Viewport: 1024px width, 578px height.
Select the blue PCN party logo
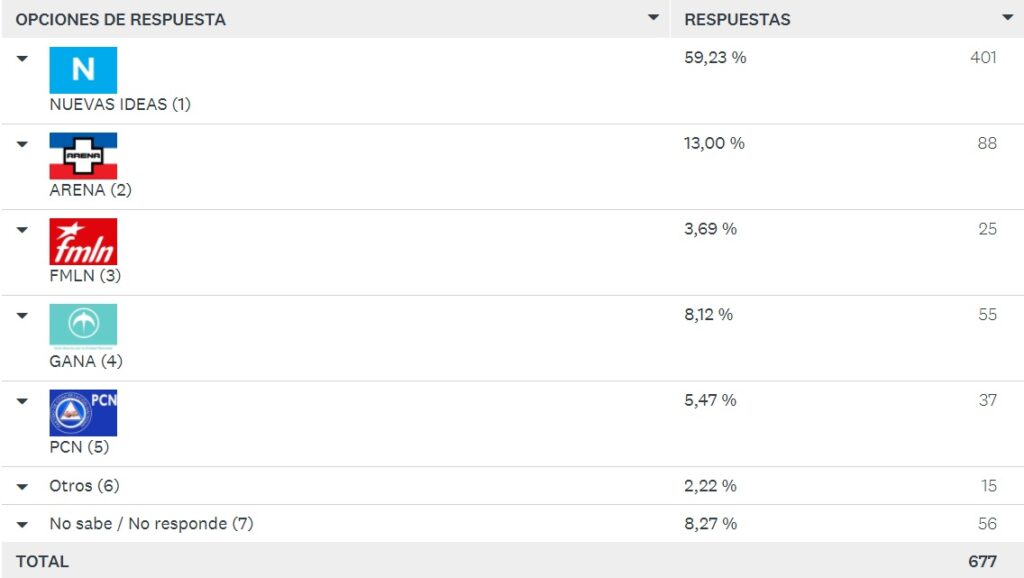(x=83, y=412)
